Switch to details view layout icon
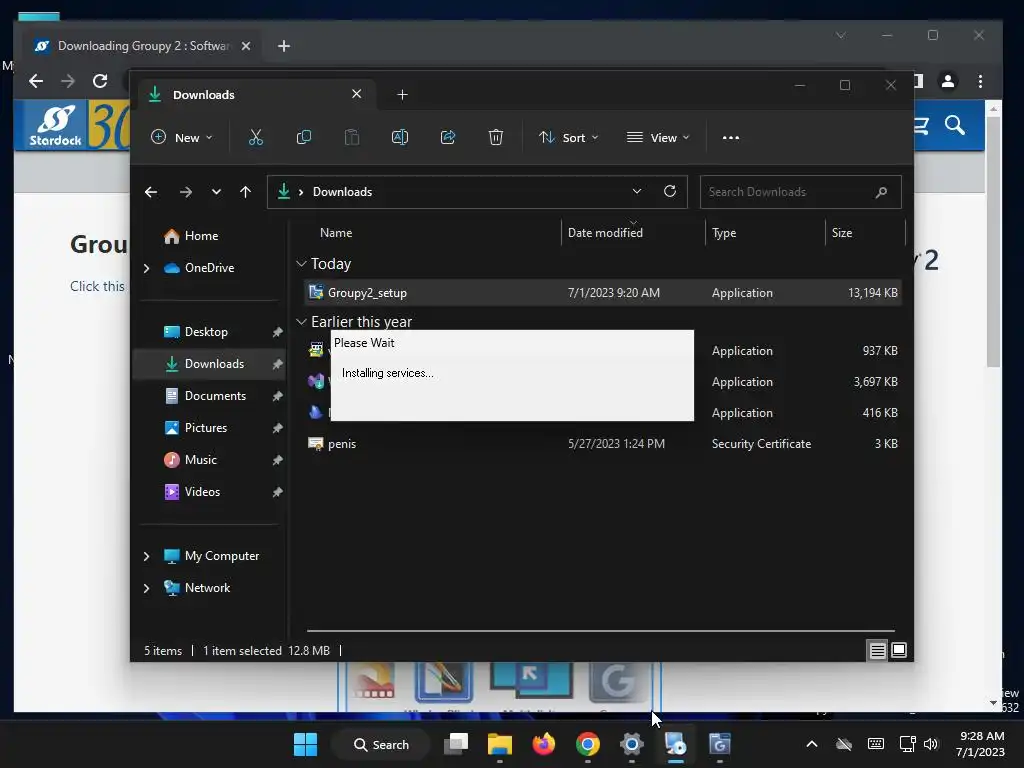 pos(877,650)
